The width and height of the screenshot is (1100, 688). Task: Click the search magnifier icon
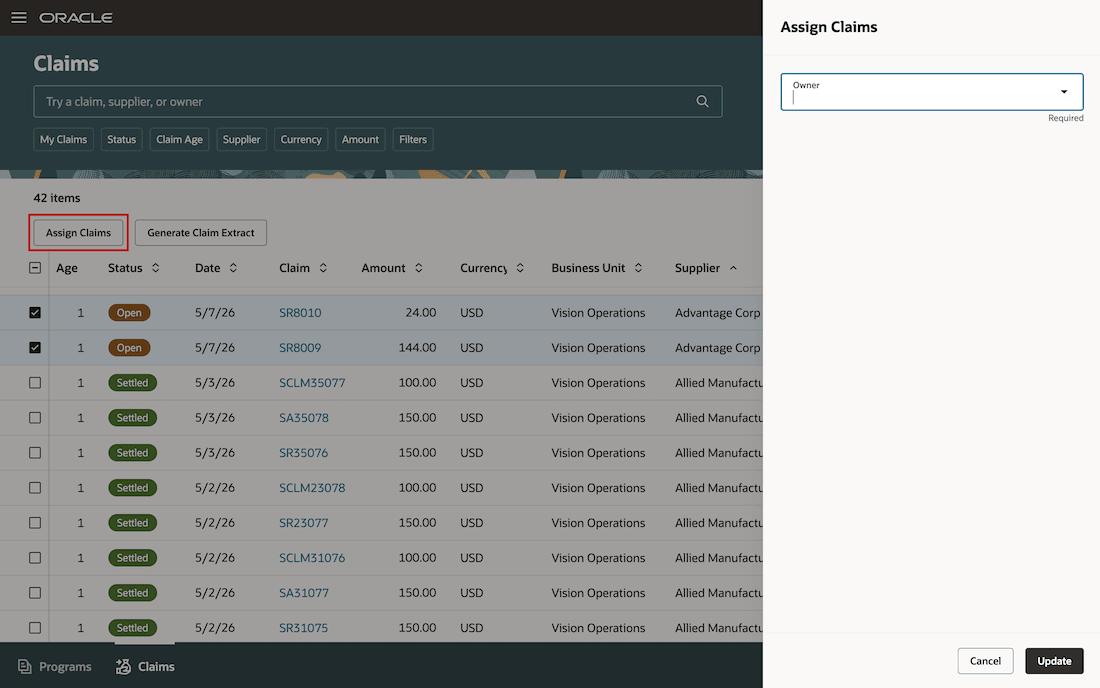point(702,102)
